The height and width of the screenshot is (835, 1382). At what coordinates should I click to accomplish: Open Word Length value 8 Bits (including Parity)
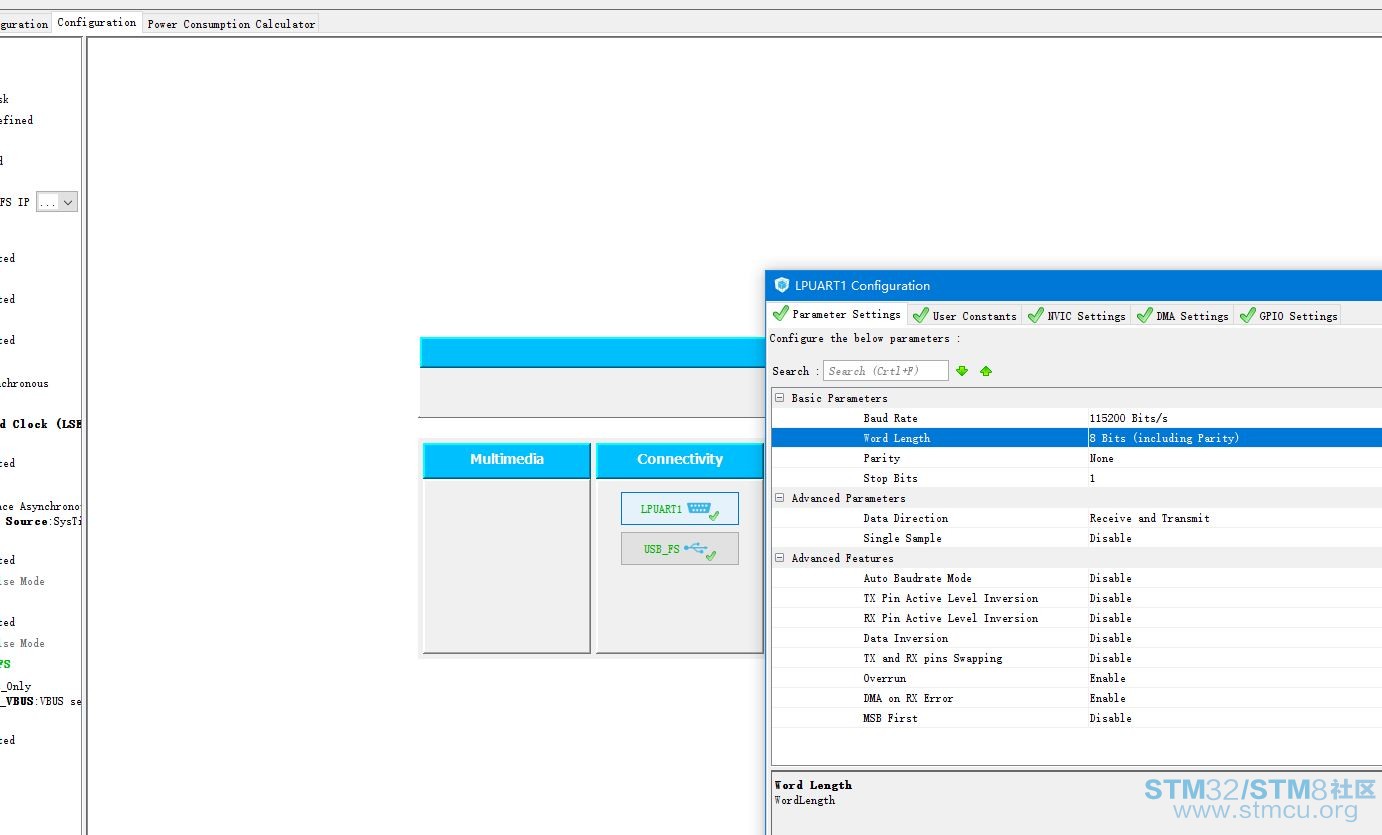tap(1164, 438)
